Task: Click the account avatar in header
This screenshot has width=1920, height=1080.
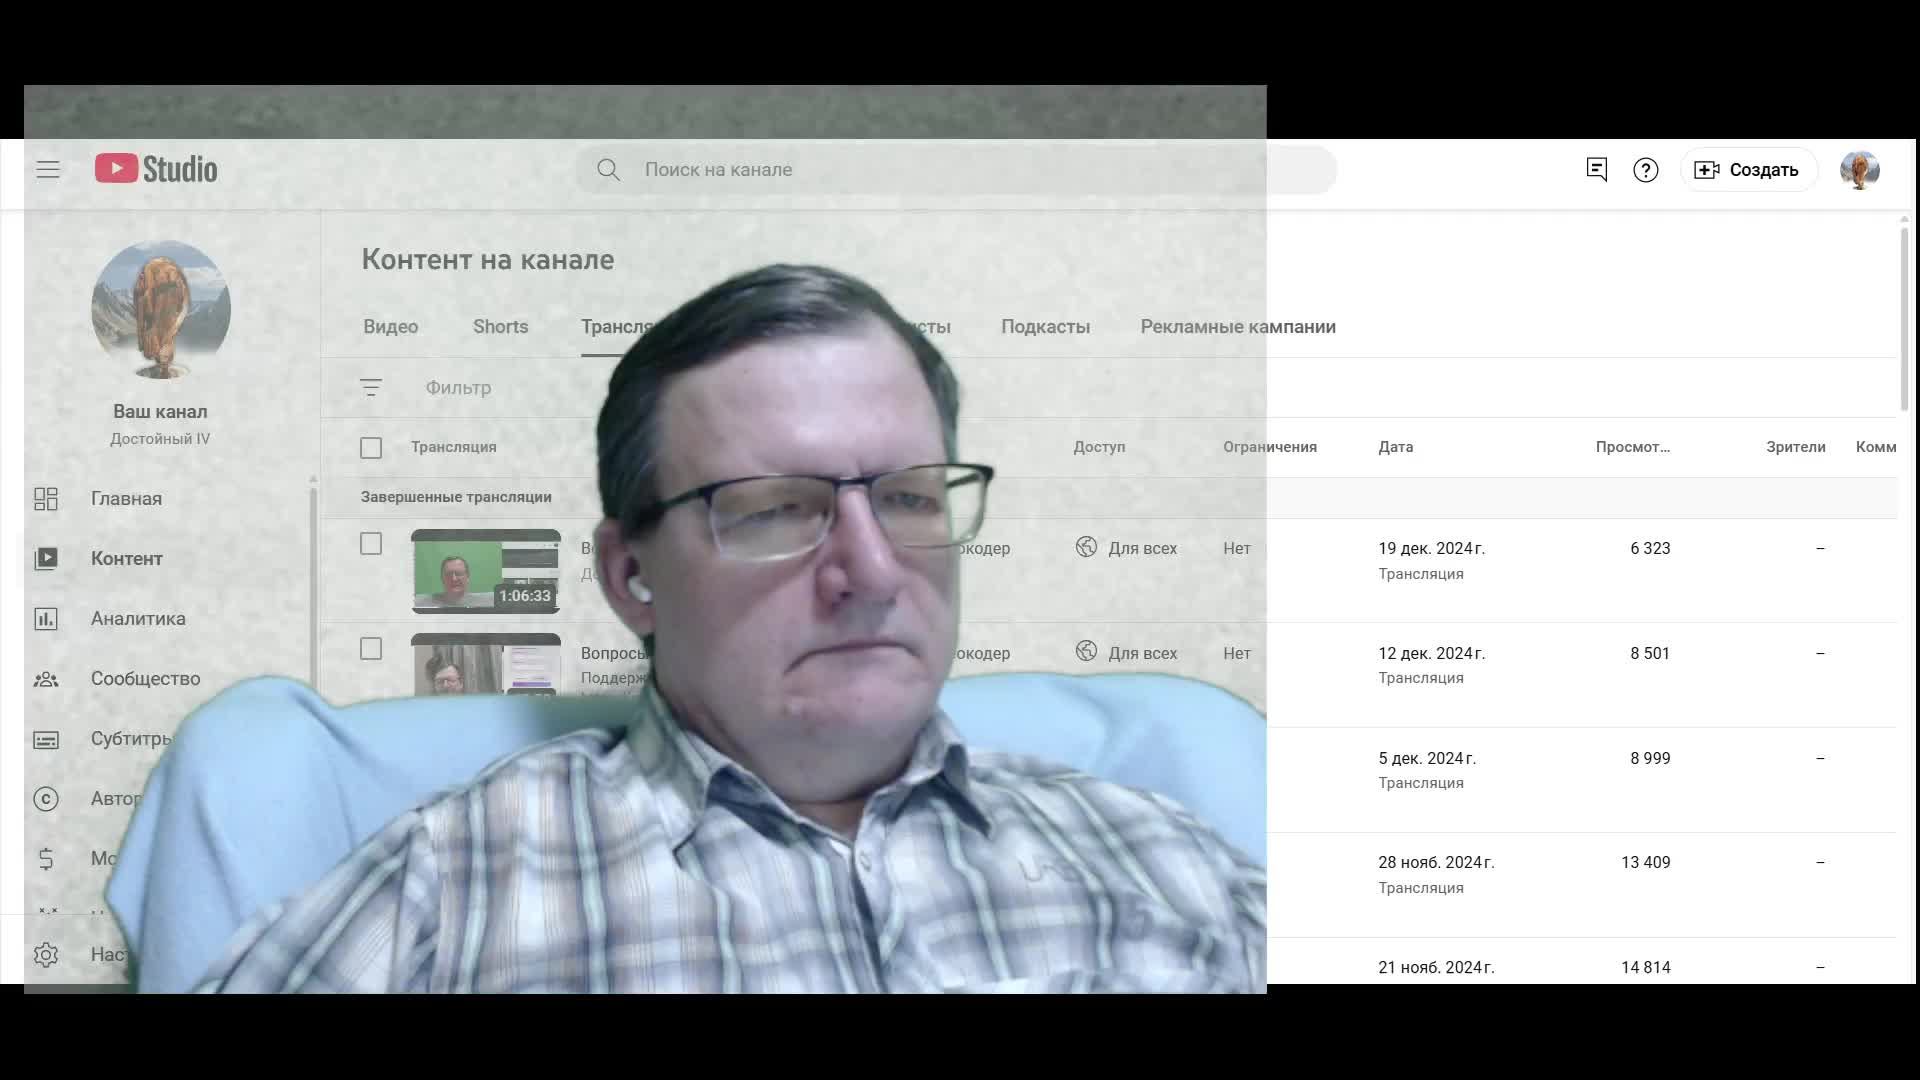Action: (x=1859, y=170)
